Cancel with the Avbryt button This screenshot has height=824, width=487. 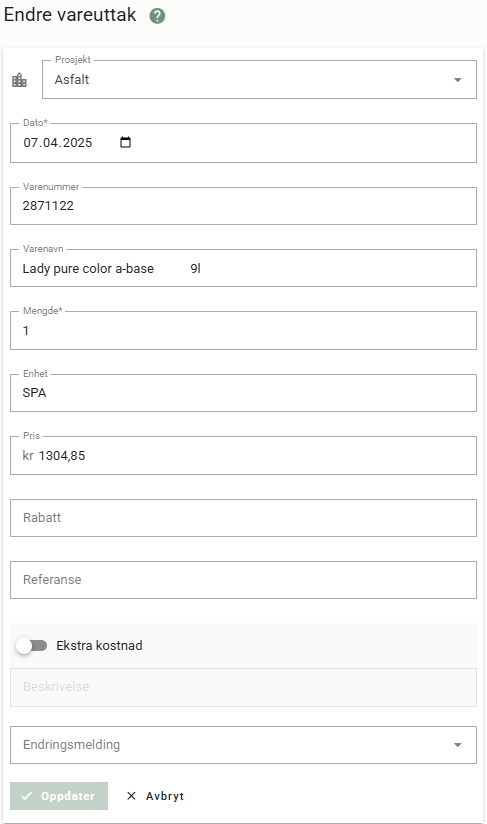click(x=156, y=796)
